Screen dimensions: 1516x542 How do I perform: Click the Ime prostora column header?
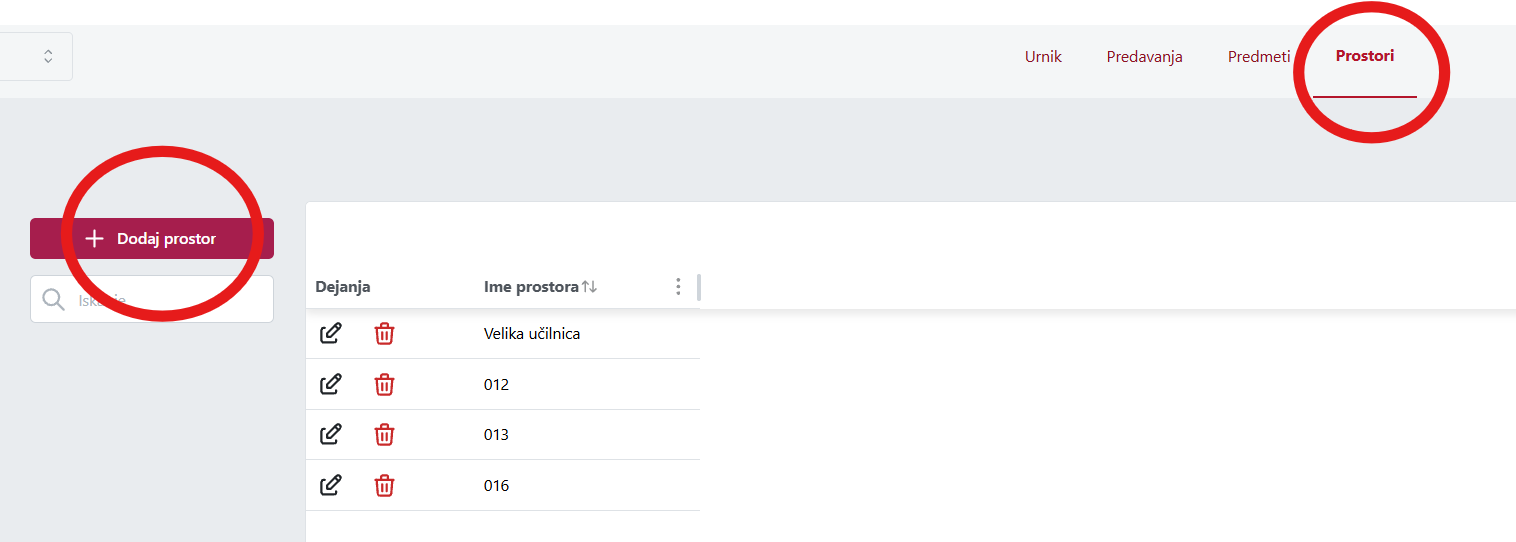tap(531, 287)
